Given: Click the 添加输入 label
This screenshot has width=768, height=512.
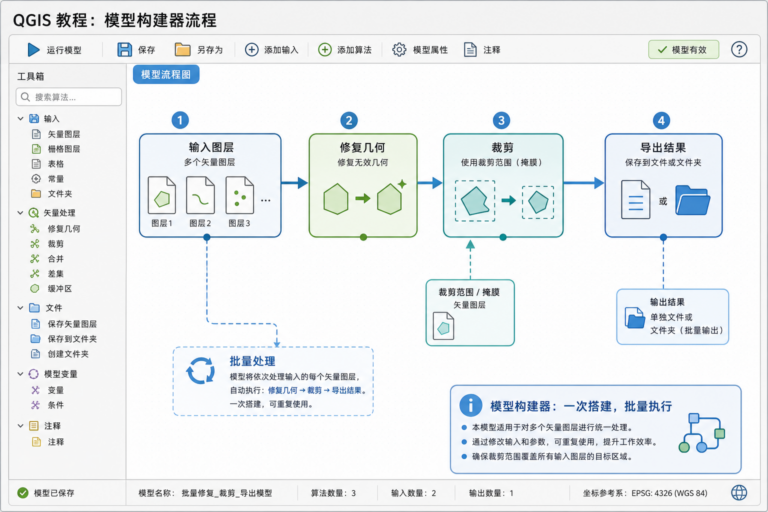Looking at the screenshot, I should pos(281,50).
